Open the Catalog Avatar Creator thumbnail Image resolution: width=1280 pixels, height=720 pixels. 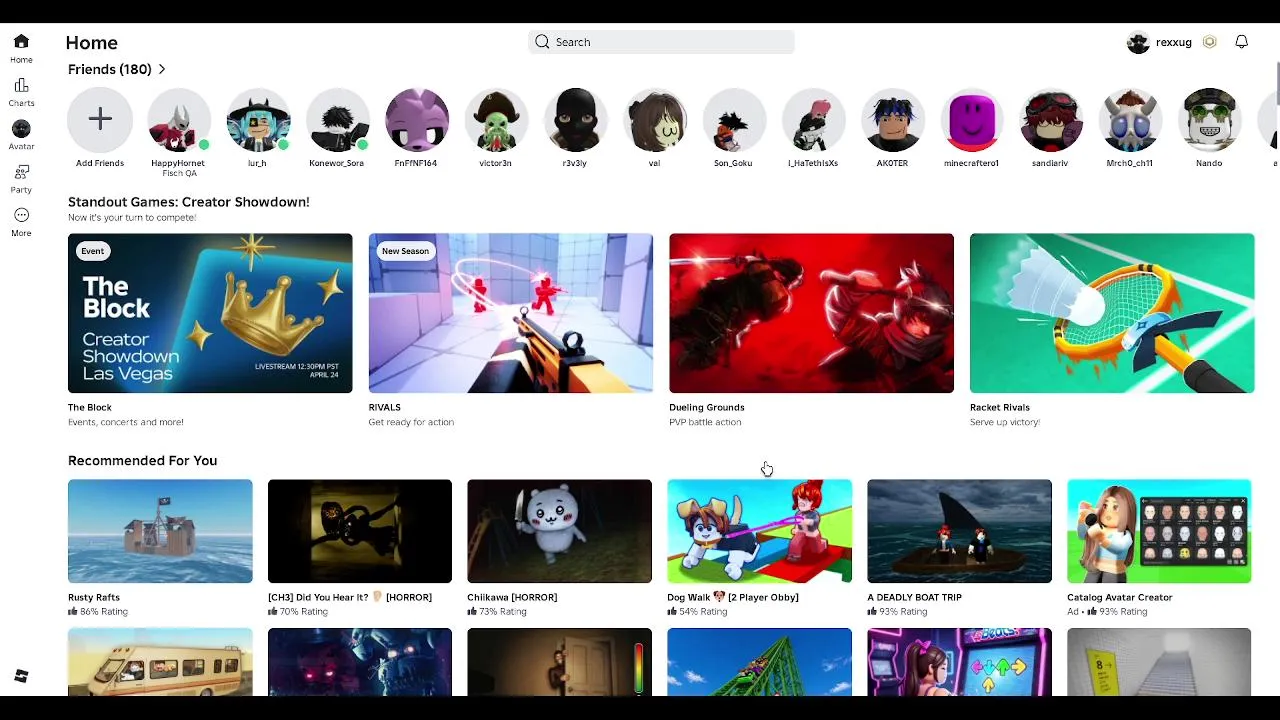click(x=1159, y=531)
